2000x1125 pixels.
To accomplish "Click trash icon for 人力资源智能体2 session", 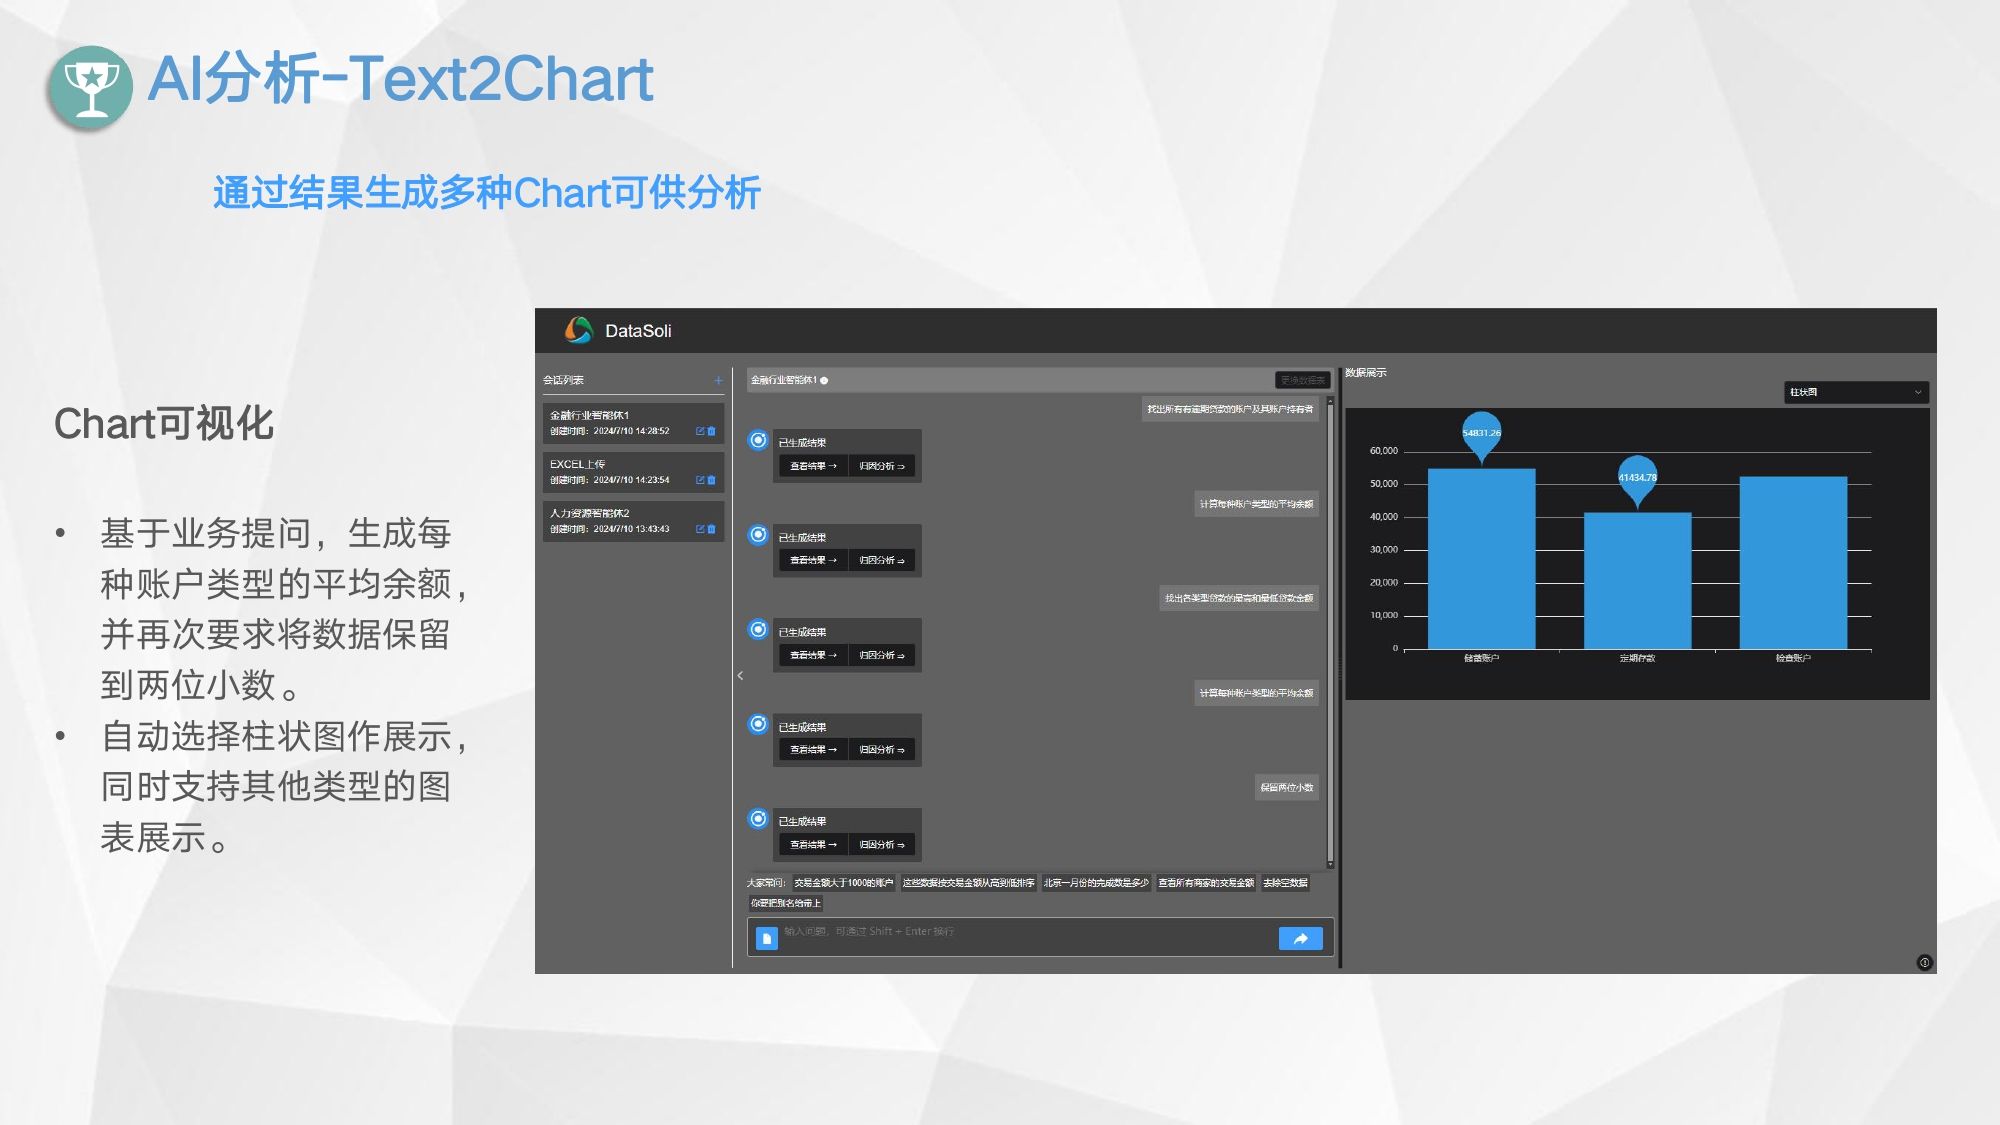I will tap(712, 529).
